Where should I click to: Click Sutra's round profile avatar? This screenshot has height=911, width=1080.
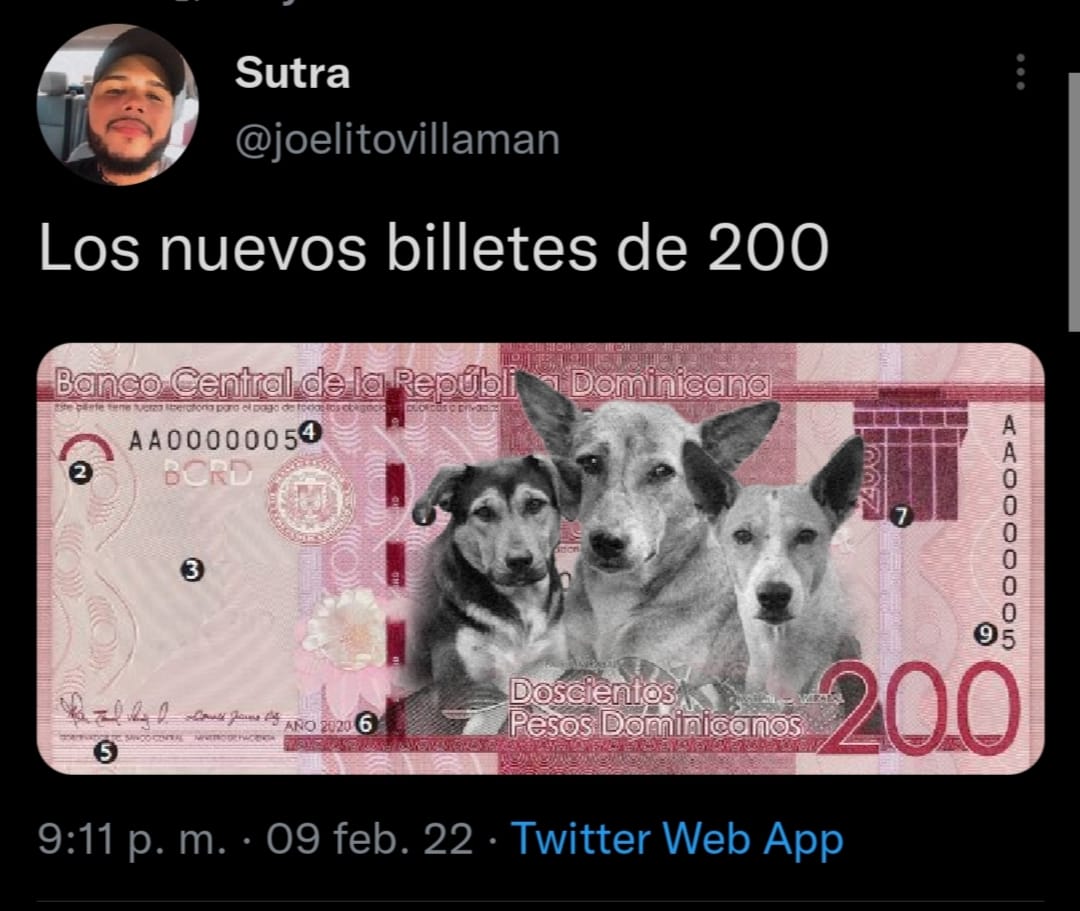118,105
